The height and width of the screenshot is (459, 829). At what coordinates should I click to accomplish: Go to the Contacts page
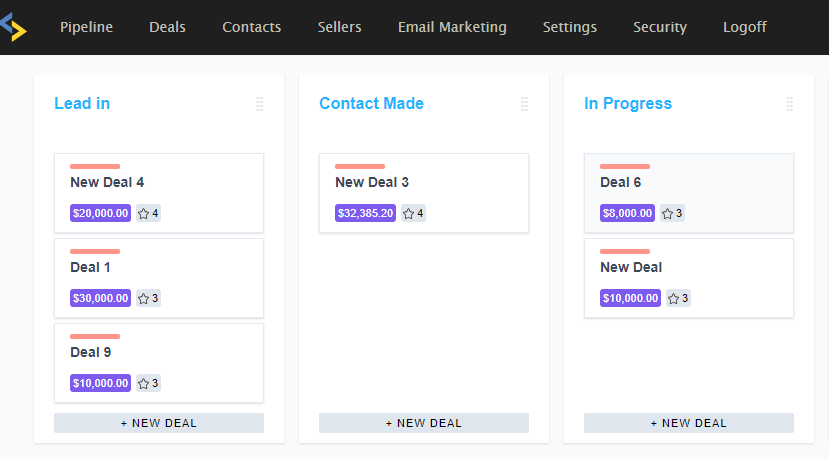251,27
